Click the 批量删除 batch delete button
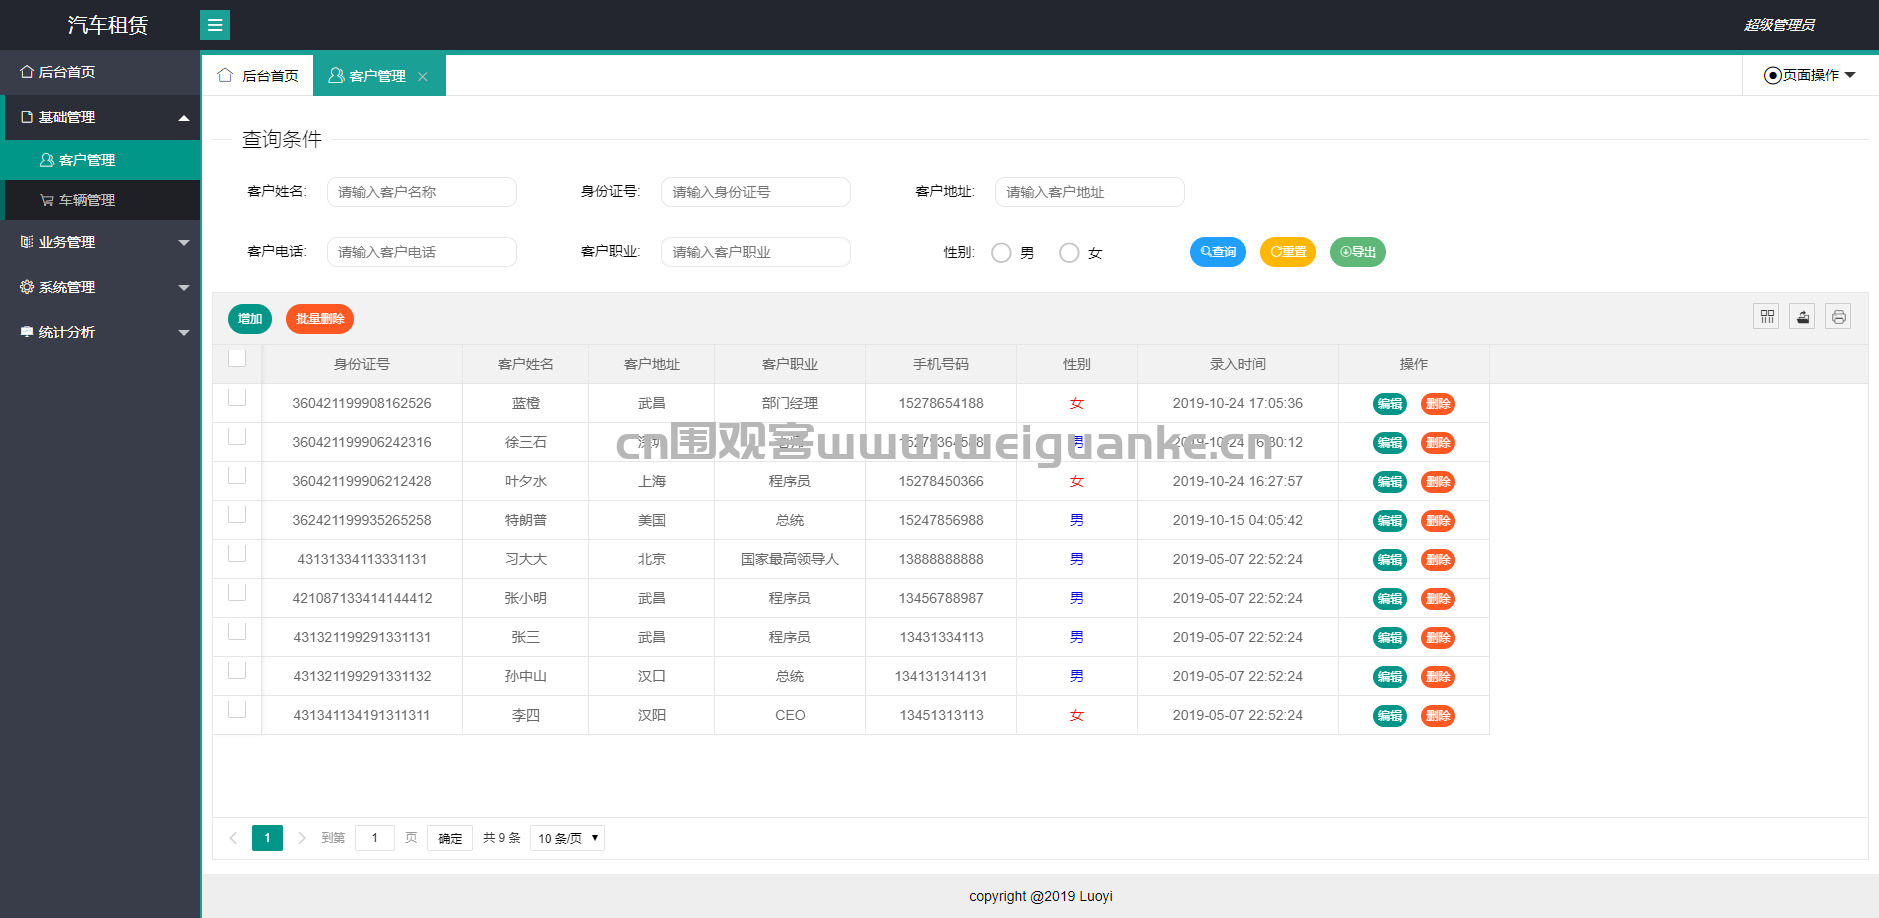This screenshot has width=1879, height=918. 320,319
